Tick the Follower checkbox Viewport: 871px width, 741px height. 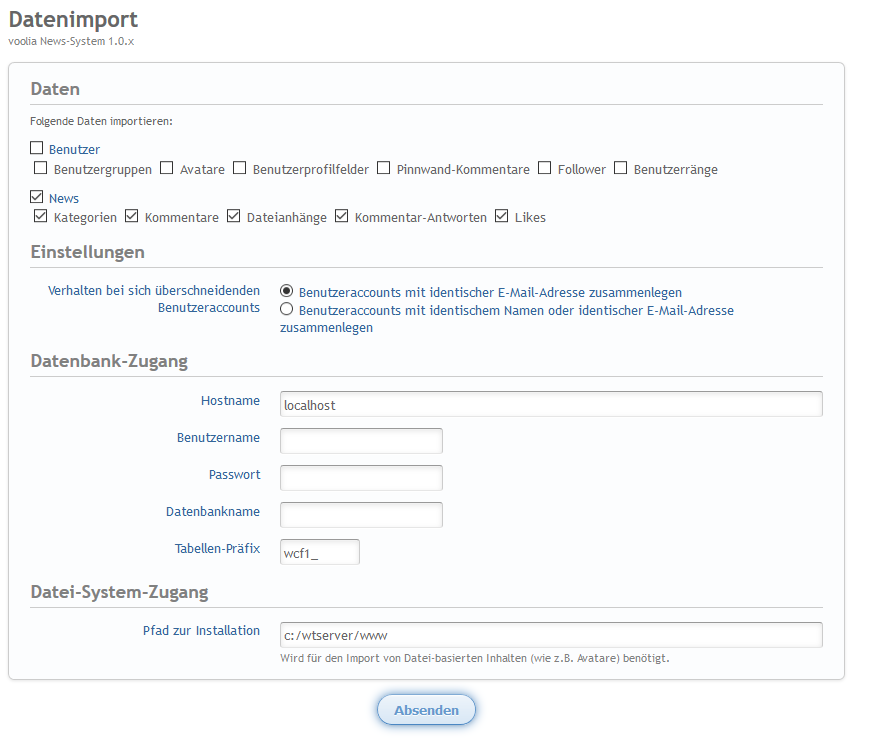(545, 168)
